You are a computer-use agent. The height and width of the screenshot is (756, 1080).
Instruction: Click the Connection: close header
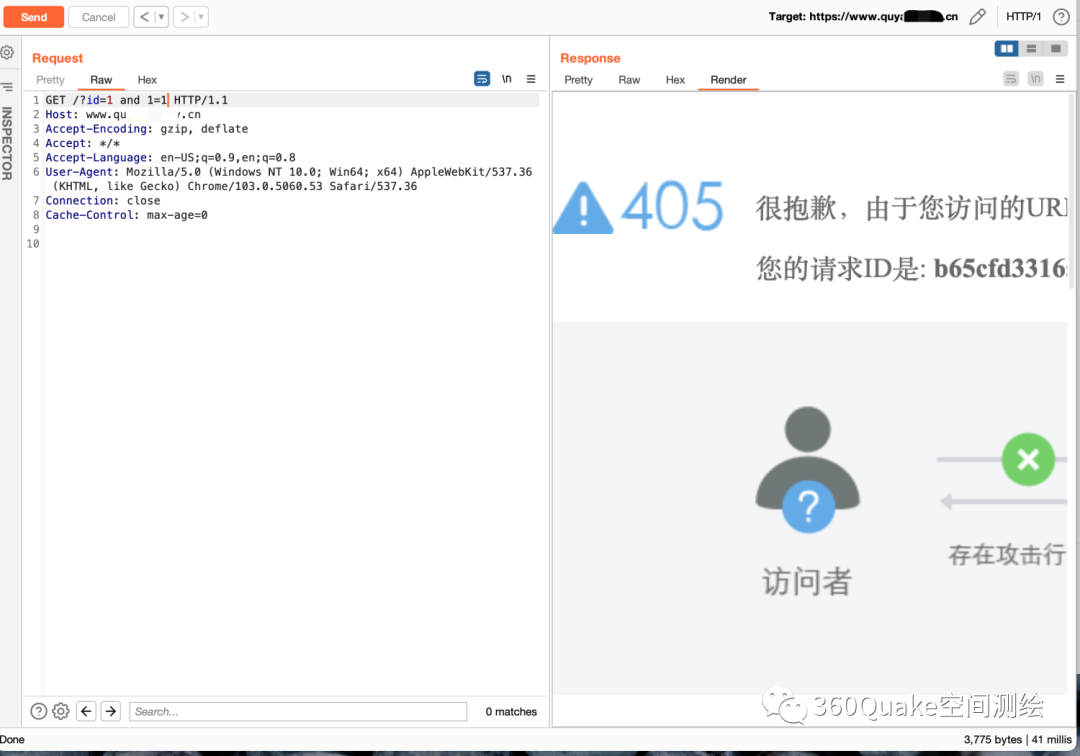[x=103, y=200]
